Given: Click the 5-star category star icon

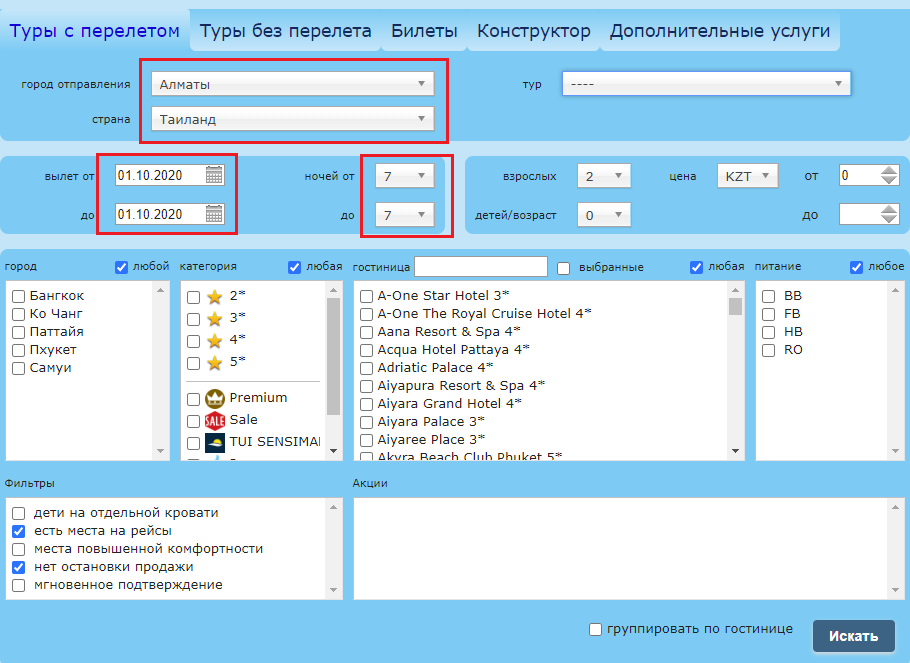Looking at the screenshot, I should [214, 362].
